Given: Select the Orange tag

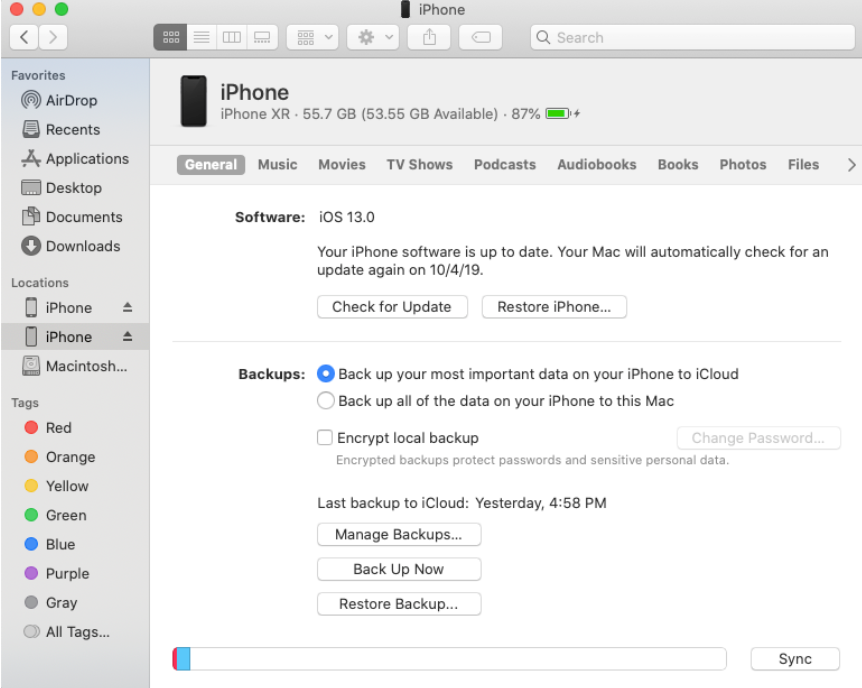Looking at the screenshot, I should click(75, 457).
